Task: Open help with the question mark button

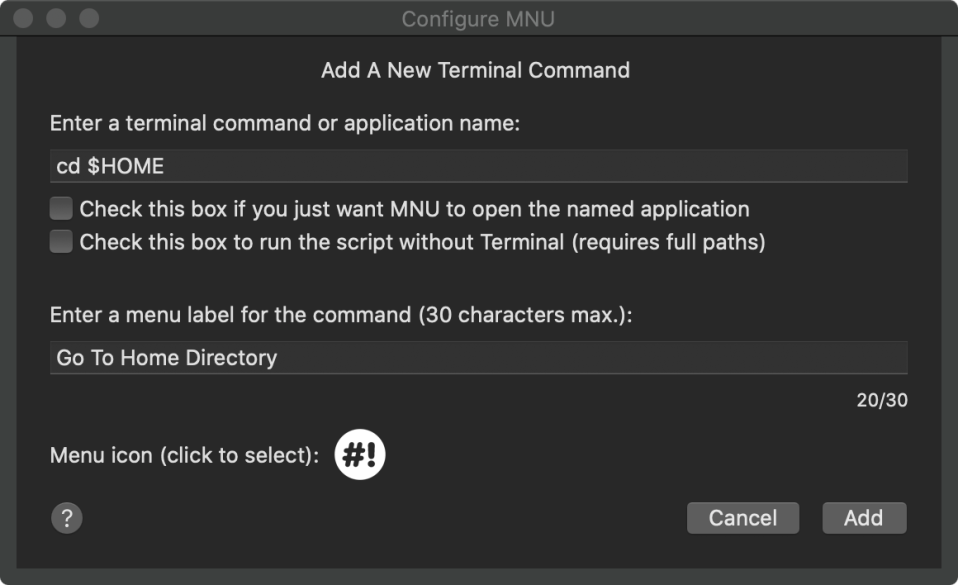Action: coord(66,518)
